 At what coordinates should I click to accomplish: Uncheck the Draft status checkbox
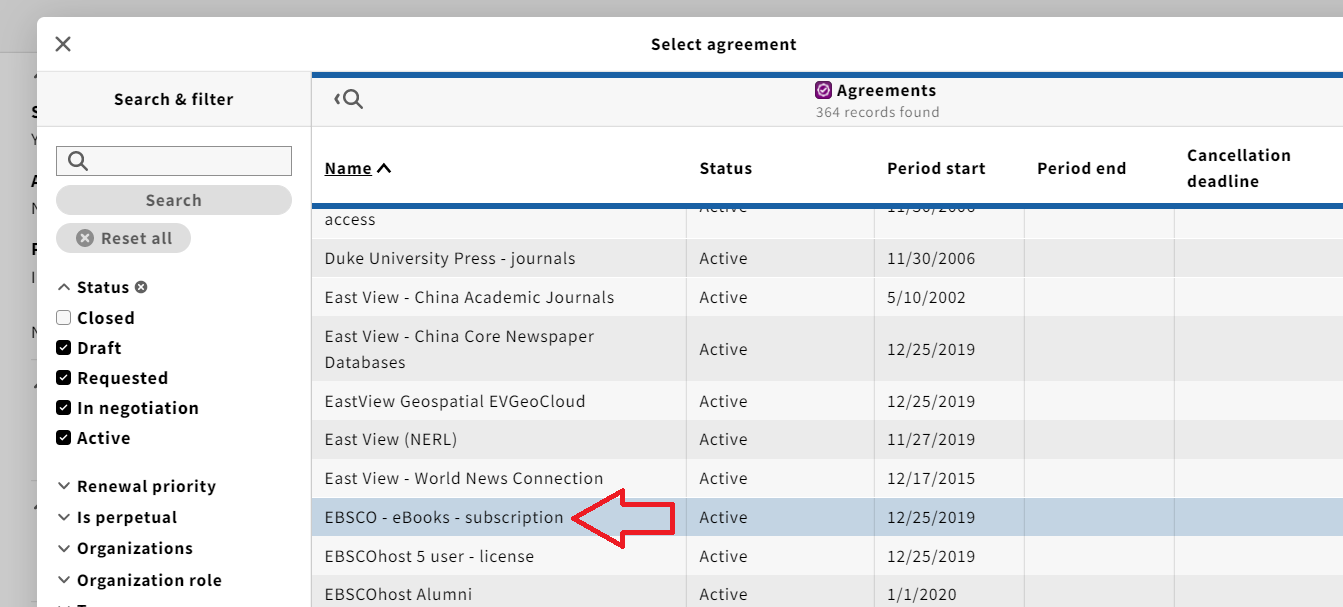pyautogui.click(x=64, y=348)
